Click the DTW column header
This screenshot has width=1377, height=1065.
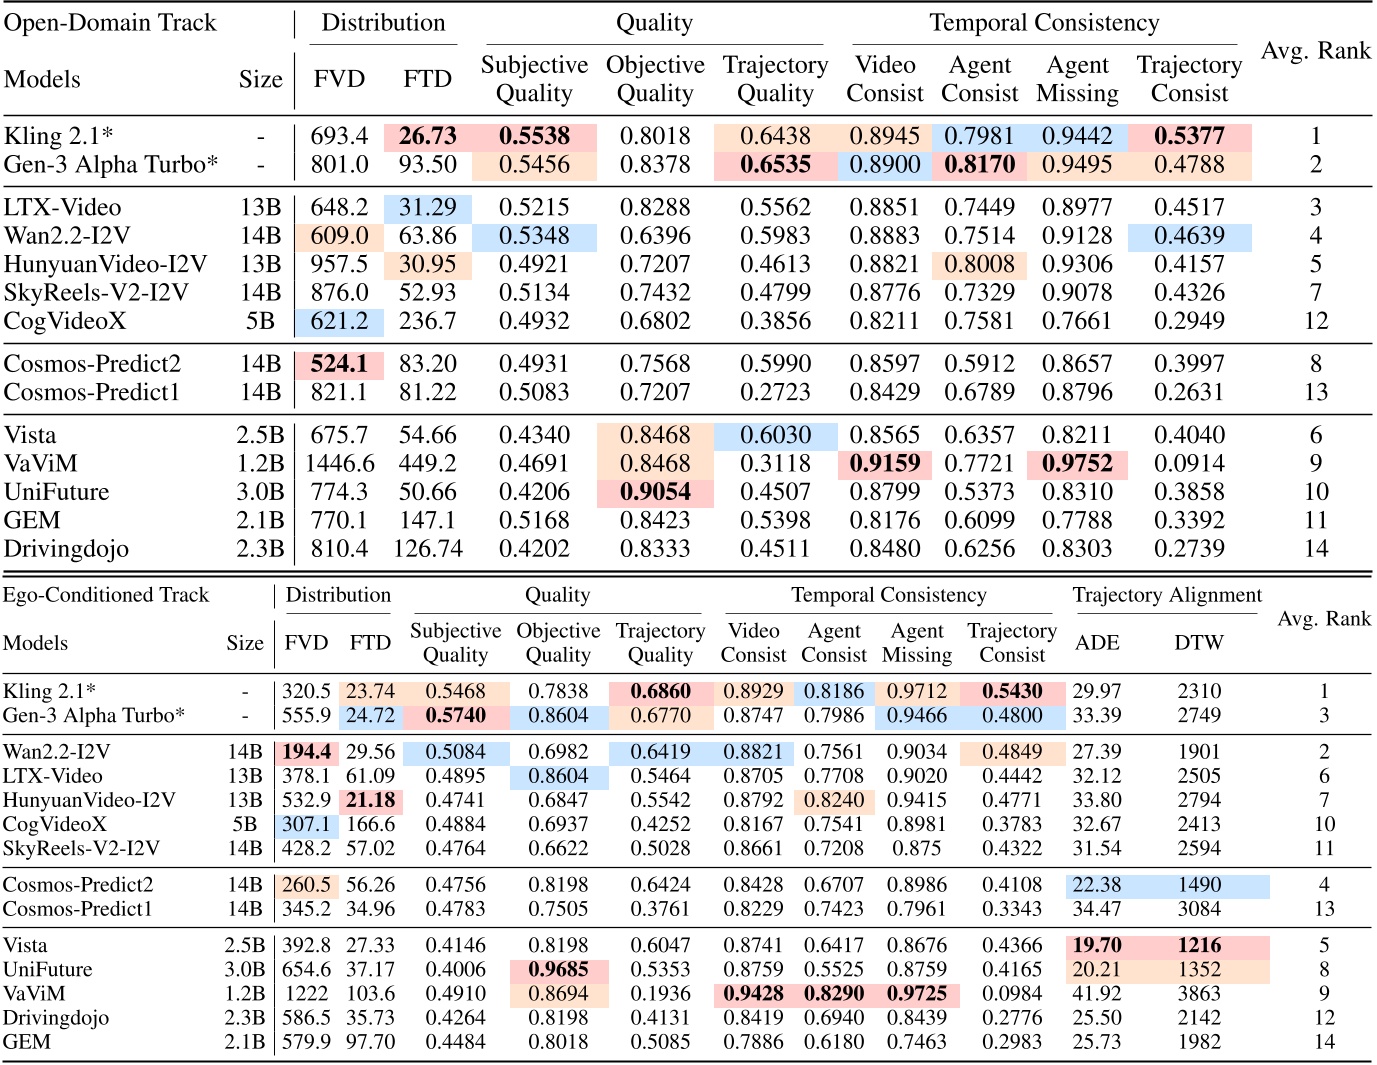pos(1200,643)
